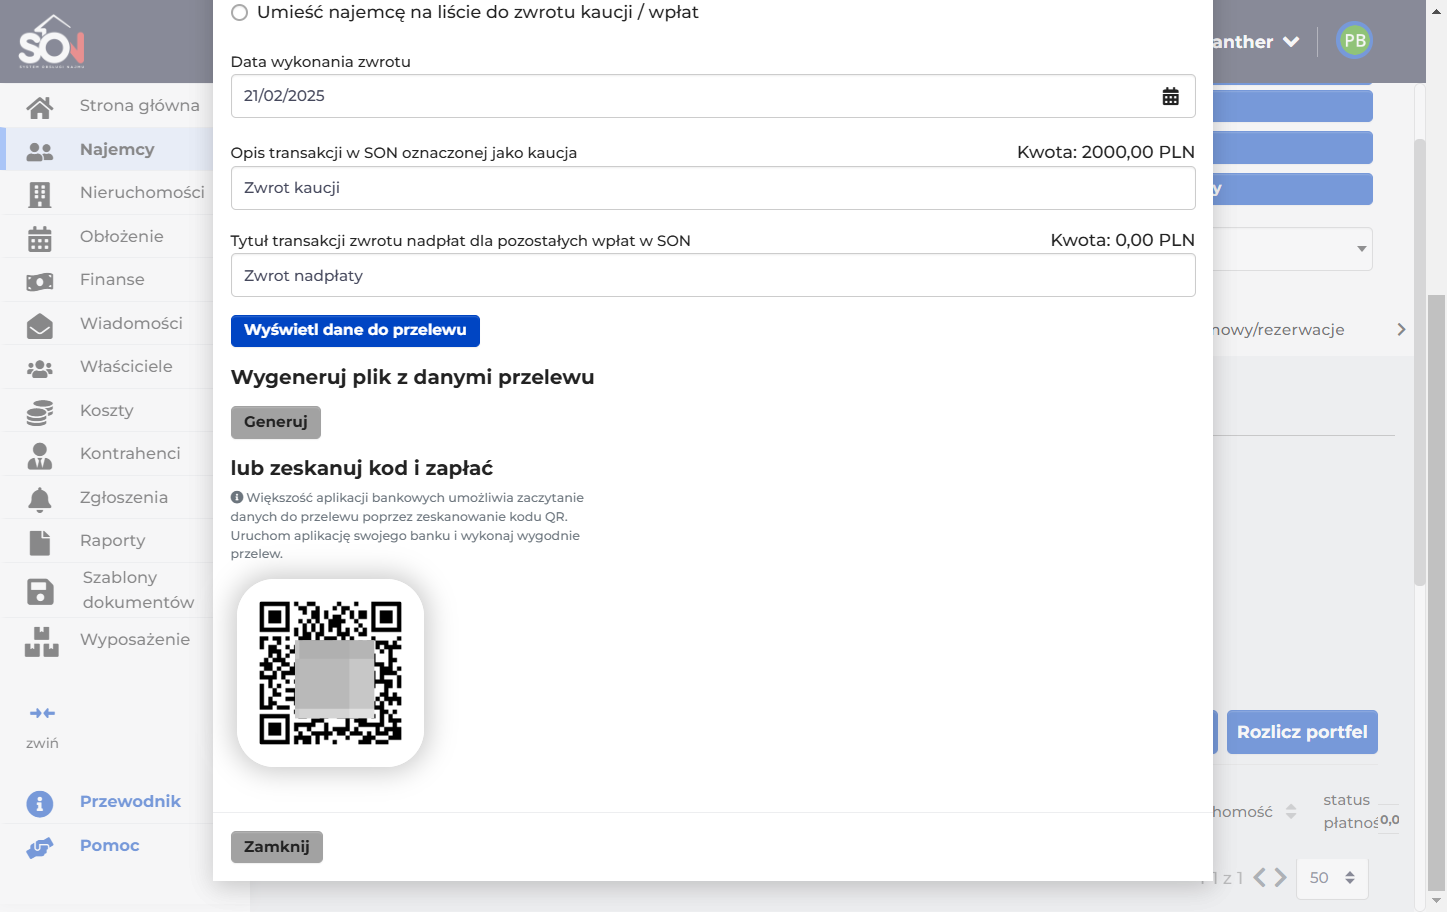Click 'Wyświetl dane do przelewu' button
The image size is (1447, 912).
[355, 331]
